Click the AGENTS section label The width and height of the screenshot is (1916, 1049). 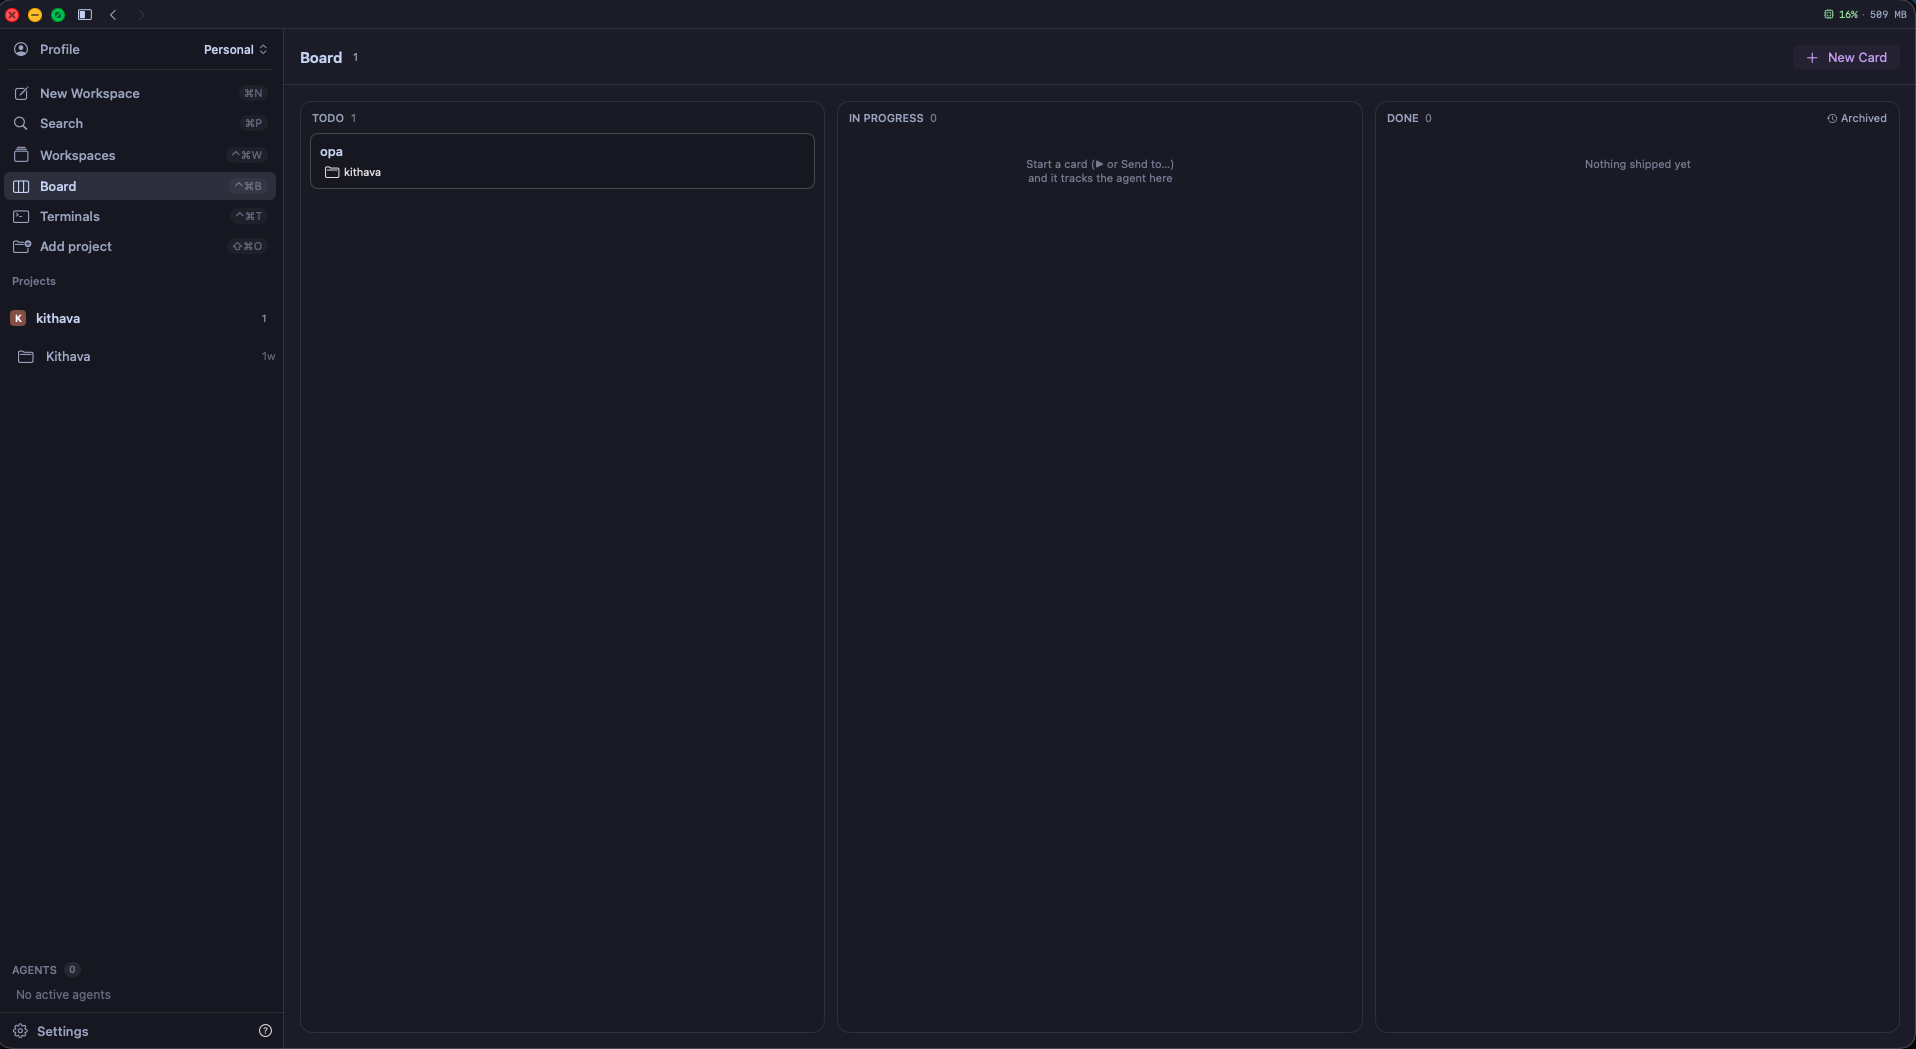click(x=34, y=970)
